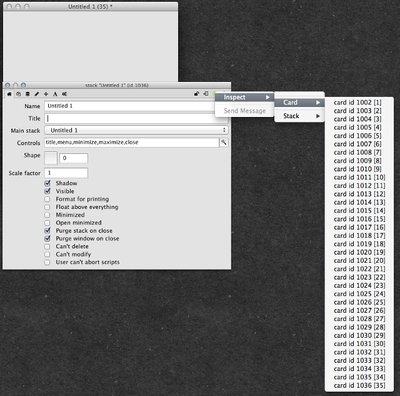Disable the Shadow checkbox
Viewport: 400px width, 396px height.
coord(47,183)
